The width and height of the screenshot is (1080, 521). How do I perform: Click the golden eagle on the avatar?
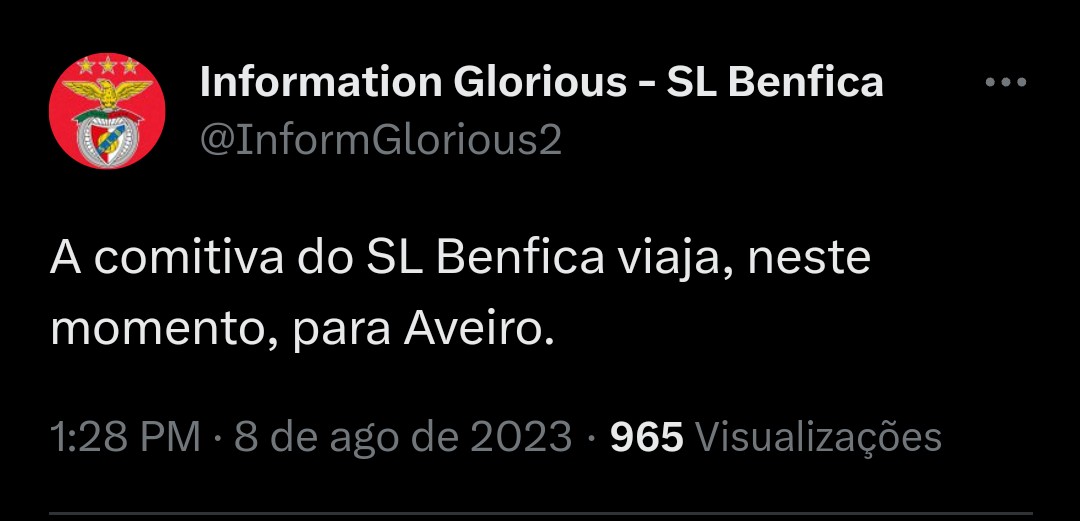(107, 93)
